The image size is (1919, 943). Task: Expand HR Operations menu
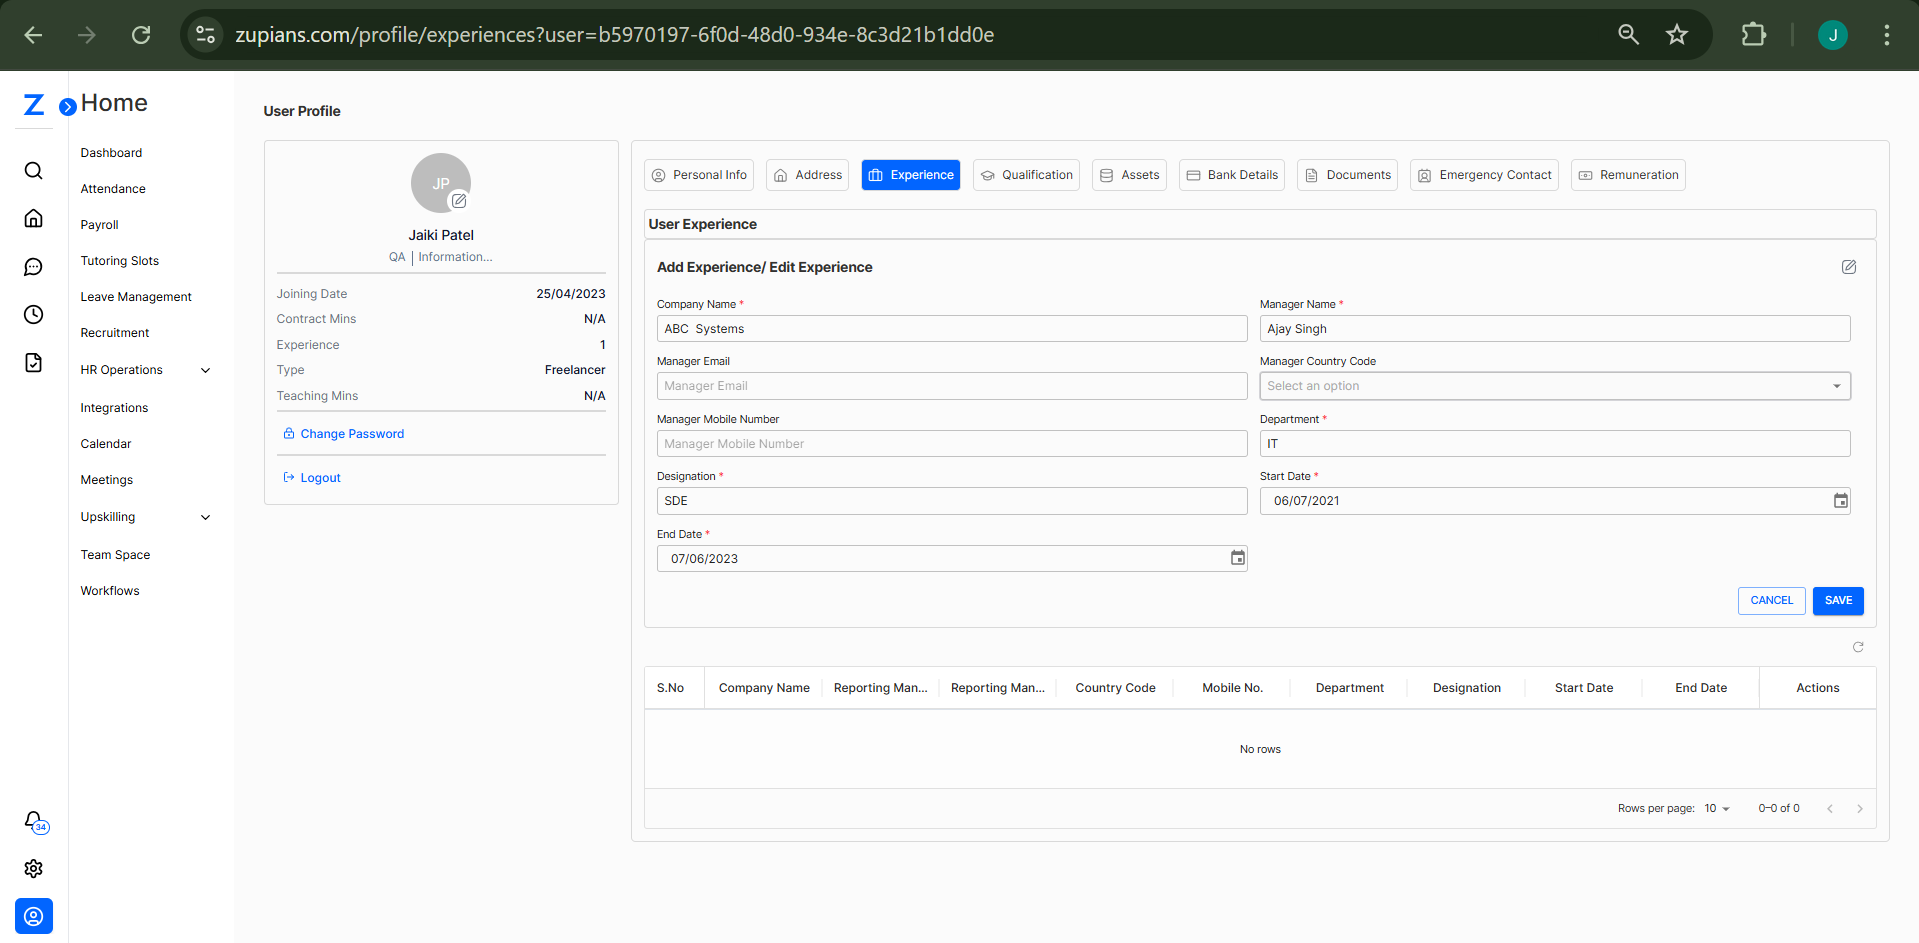point(205,370)
